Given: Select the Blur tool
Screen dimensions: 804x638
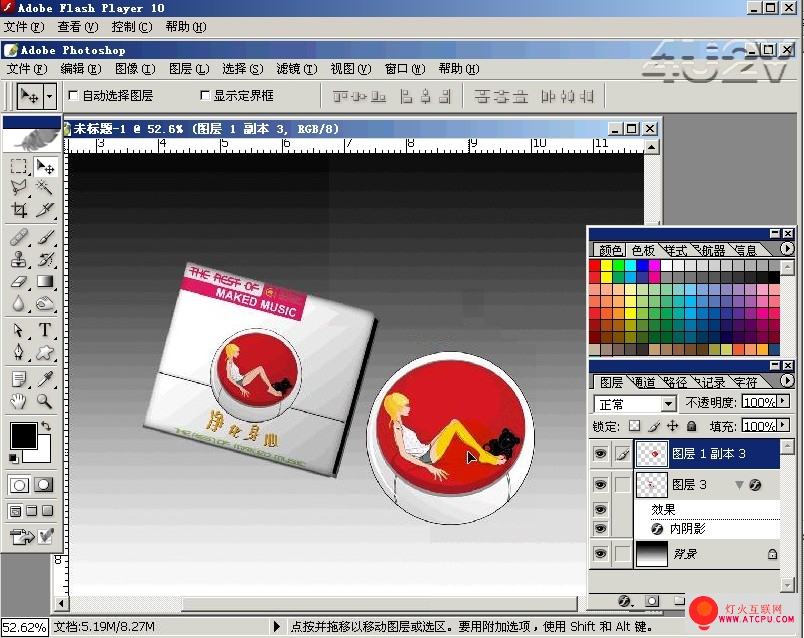Looking at the screenshot, I should pos(19,304).
